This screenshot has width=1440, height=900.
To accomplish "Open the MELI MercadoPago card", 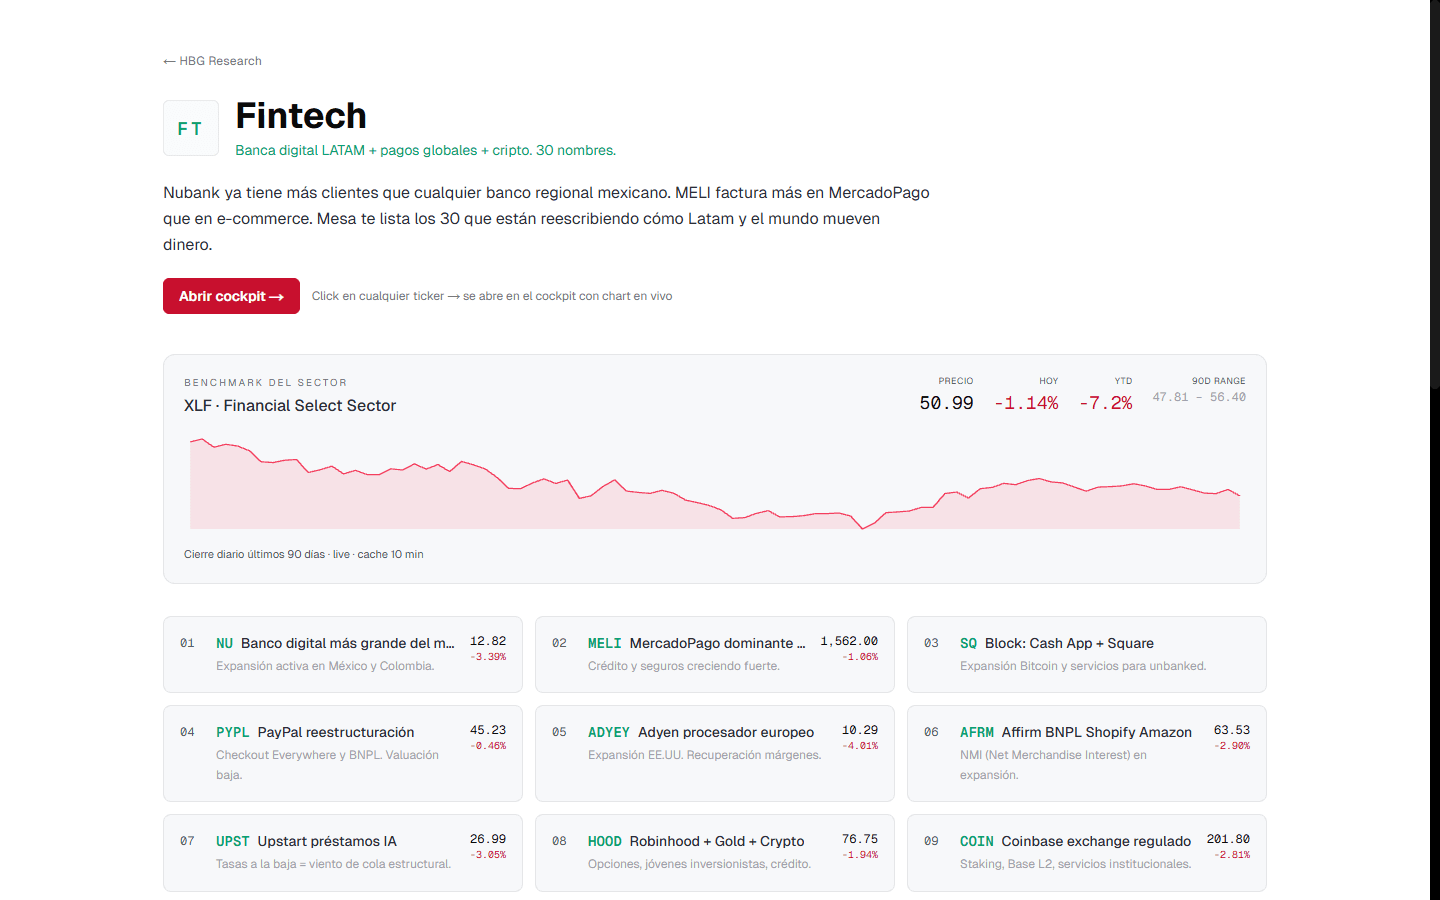I will [x=715, y=654].
